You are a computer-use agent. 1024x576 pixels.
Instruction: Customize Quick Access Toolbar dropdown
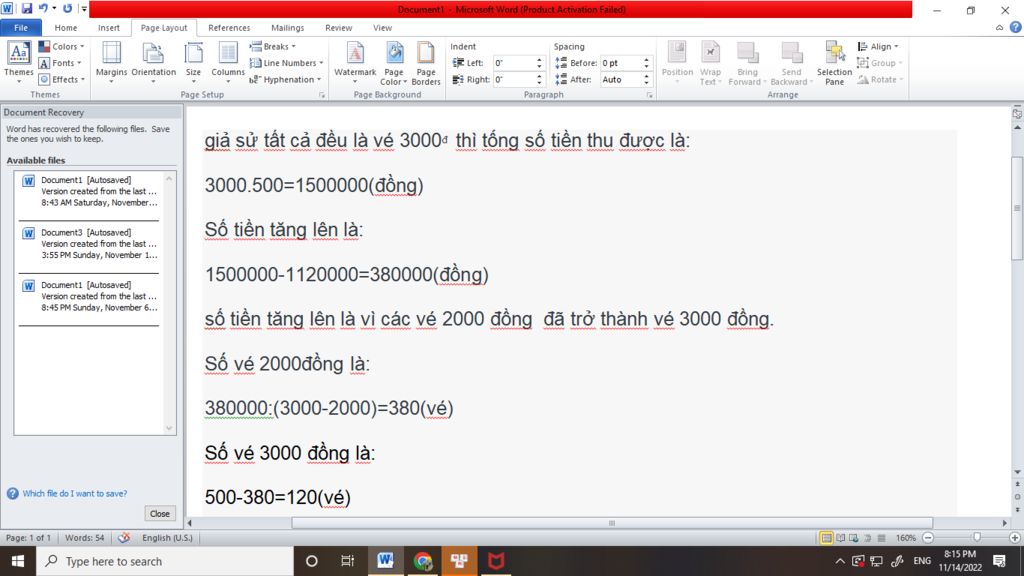click(x=84, y=8)
